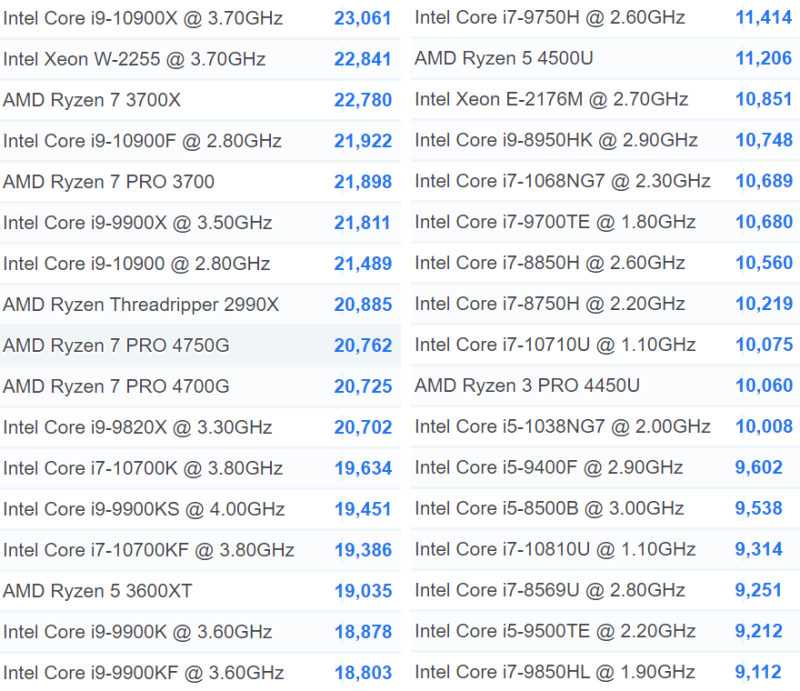Screen dimensions: 800x691
Task: Select Intel Core i5-9500TE @ 2.20GHz
Action: [555, 631]
